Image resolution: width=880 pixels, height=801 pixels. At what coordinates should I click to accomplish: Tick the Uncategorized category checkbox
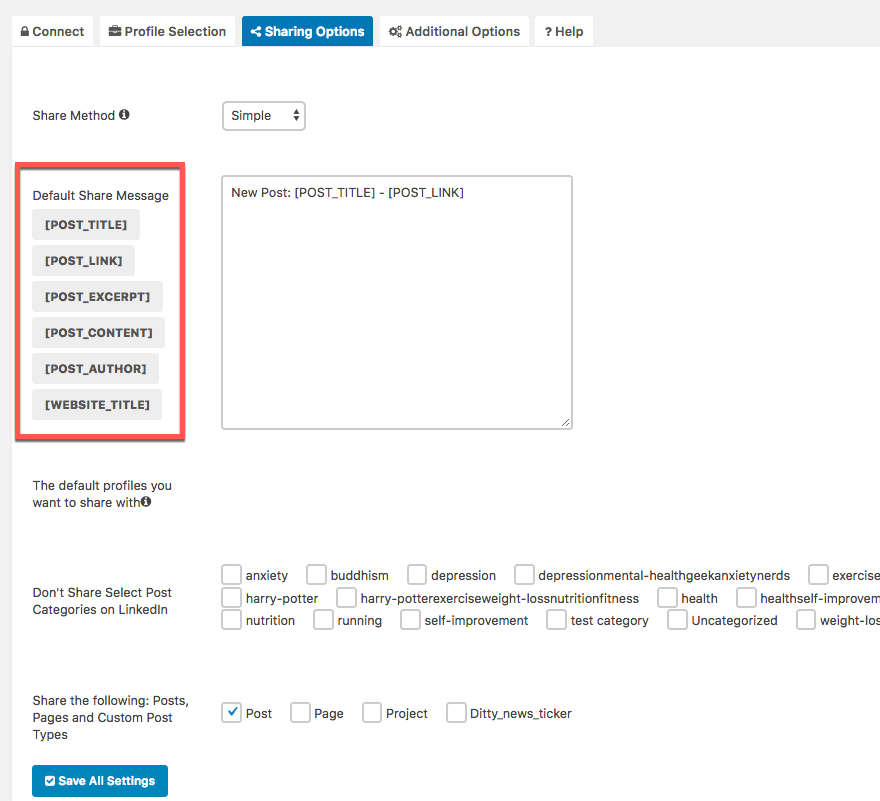(x=677, y=620)
